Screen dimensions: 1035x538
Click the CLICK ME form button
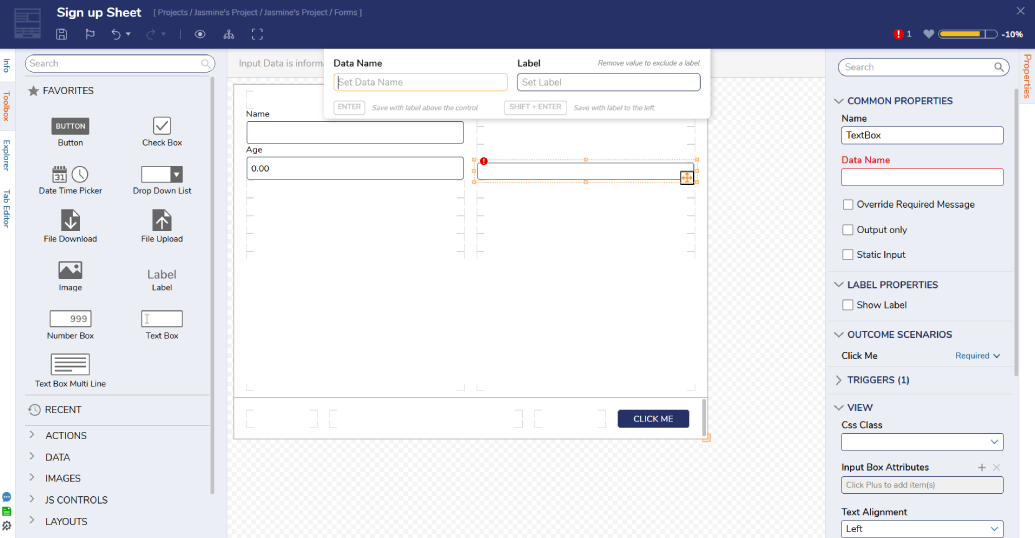pos(653,419)
